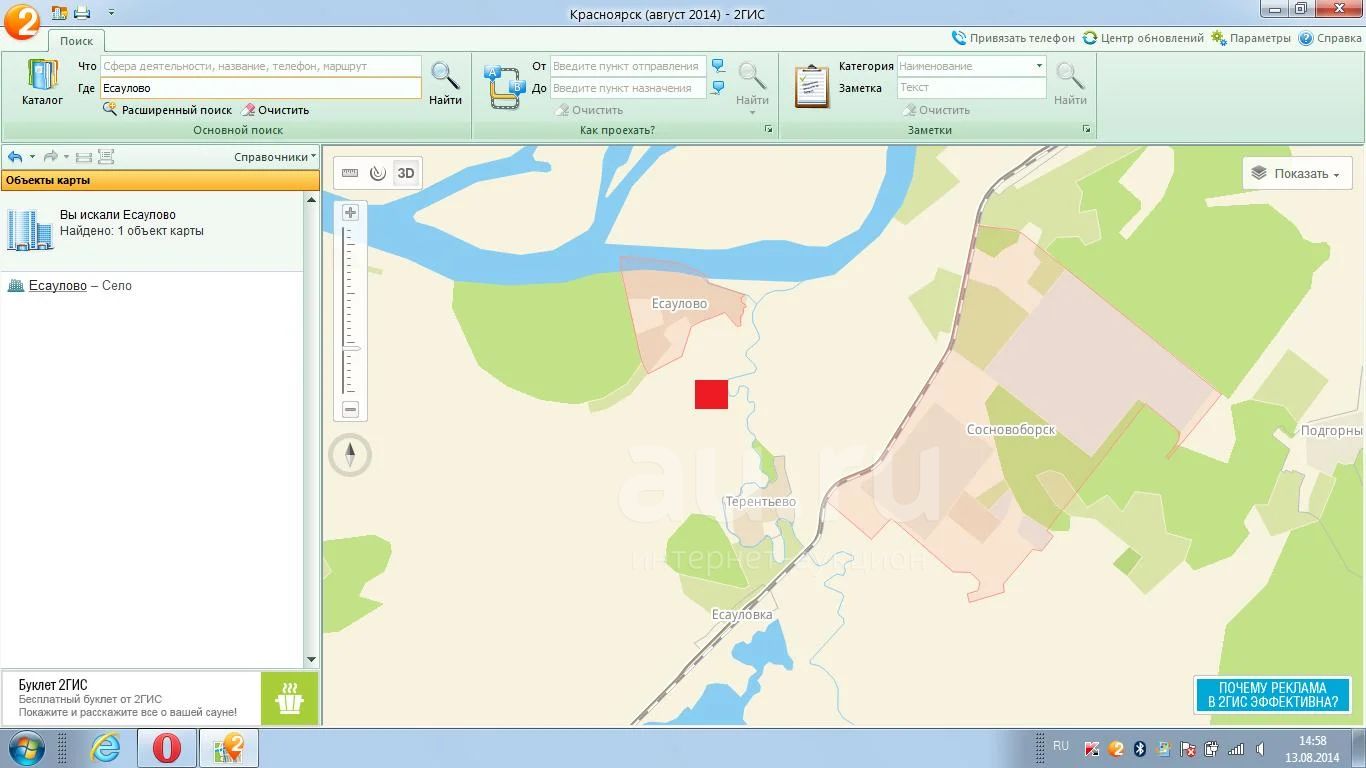Focus the Что search input field
The image size is (1366, 768).
261,66
